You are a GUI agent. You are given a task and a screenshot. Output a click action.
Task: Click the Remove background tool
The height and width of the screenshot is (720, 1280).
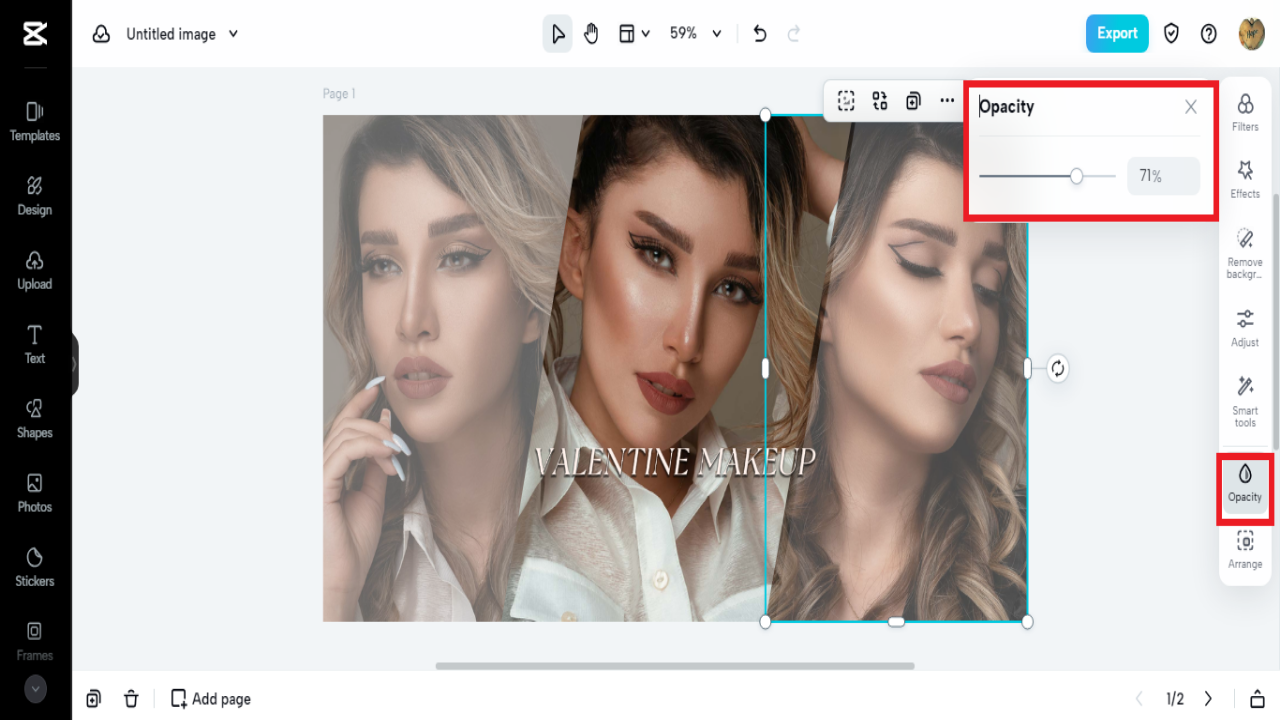click(x=1245, y=250)
